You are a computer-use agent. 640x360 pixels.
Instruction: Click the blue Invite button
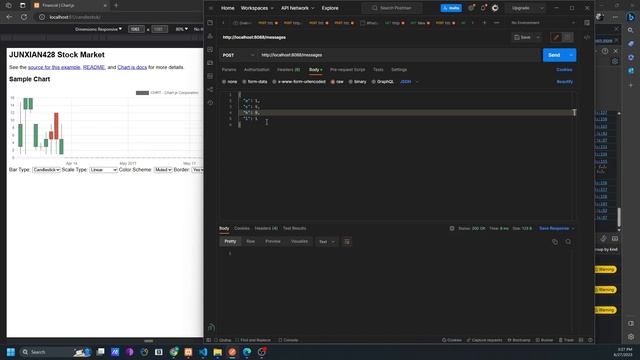click(451, 8)
